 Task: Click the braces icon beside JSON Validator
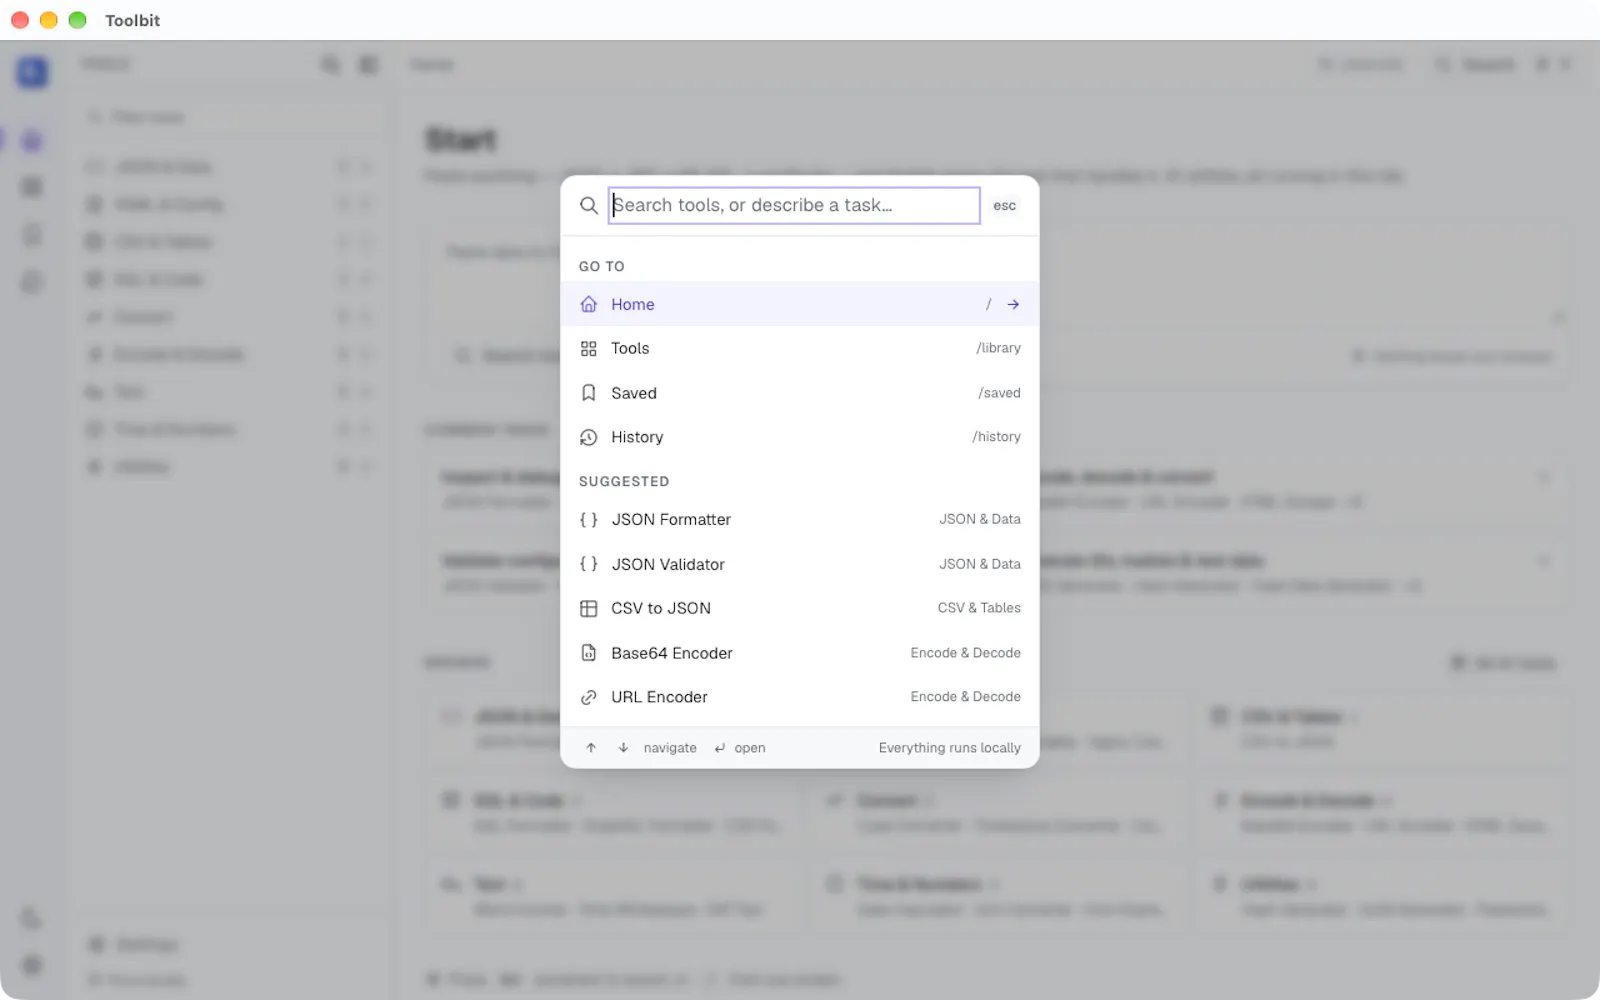point(589,564)
